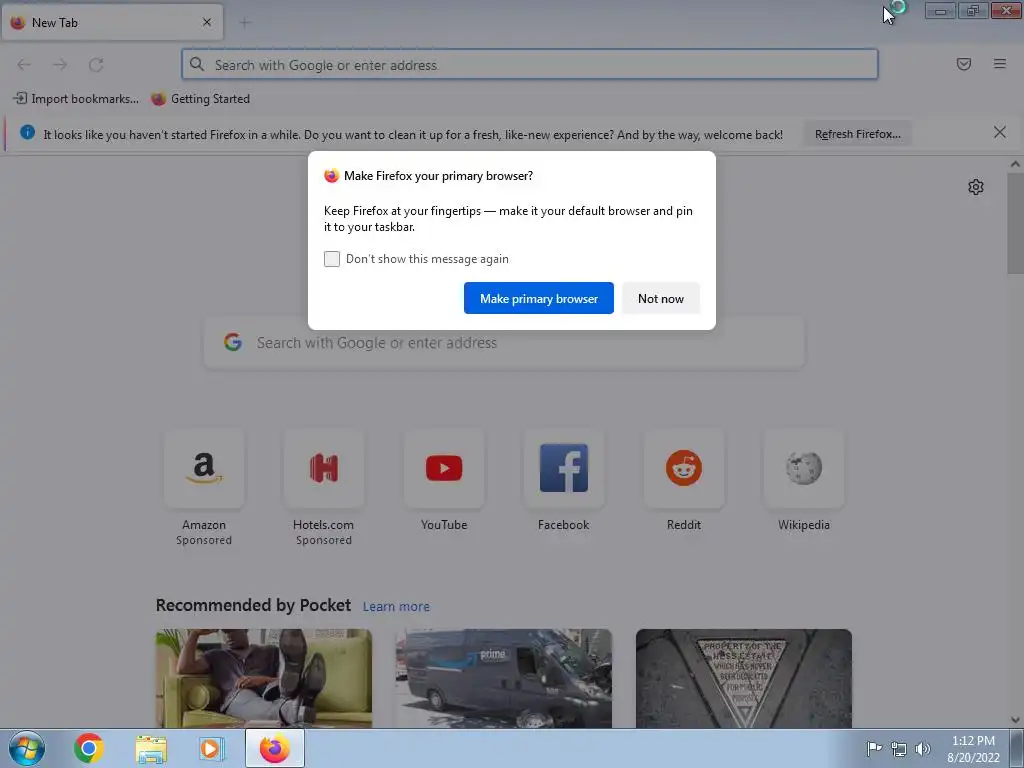
Task: Click the Make primary browser button
Action: click(x=539, y=298)
